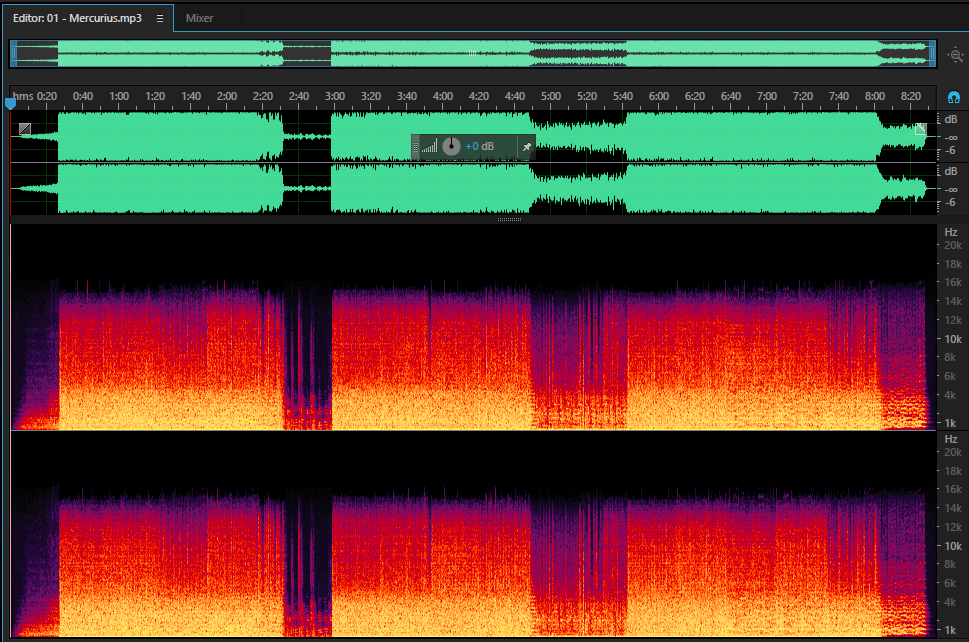Click the upper spectrogram's 16k frequency label
The image size is (969, 642).
[953, 282]
